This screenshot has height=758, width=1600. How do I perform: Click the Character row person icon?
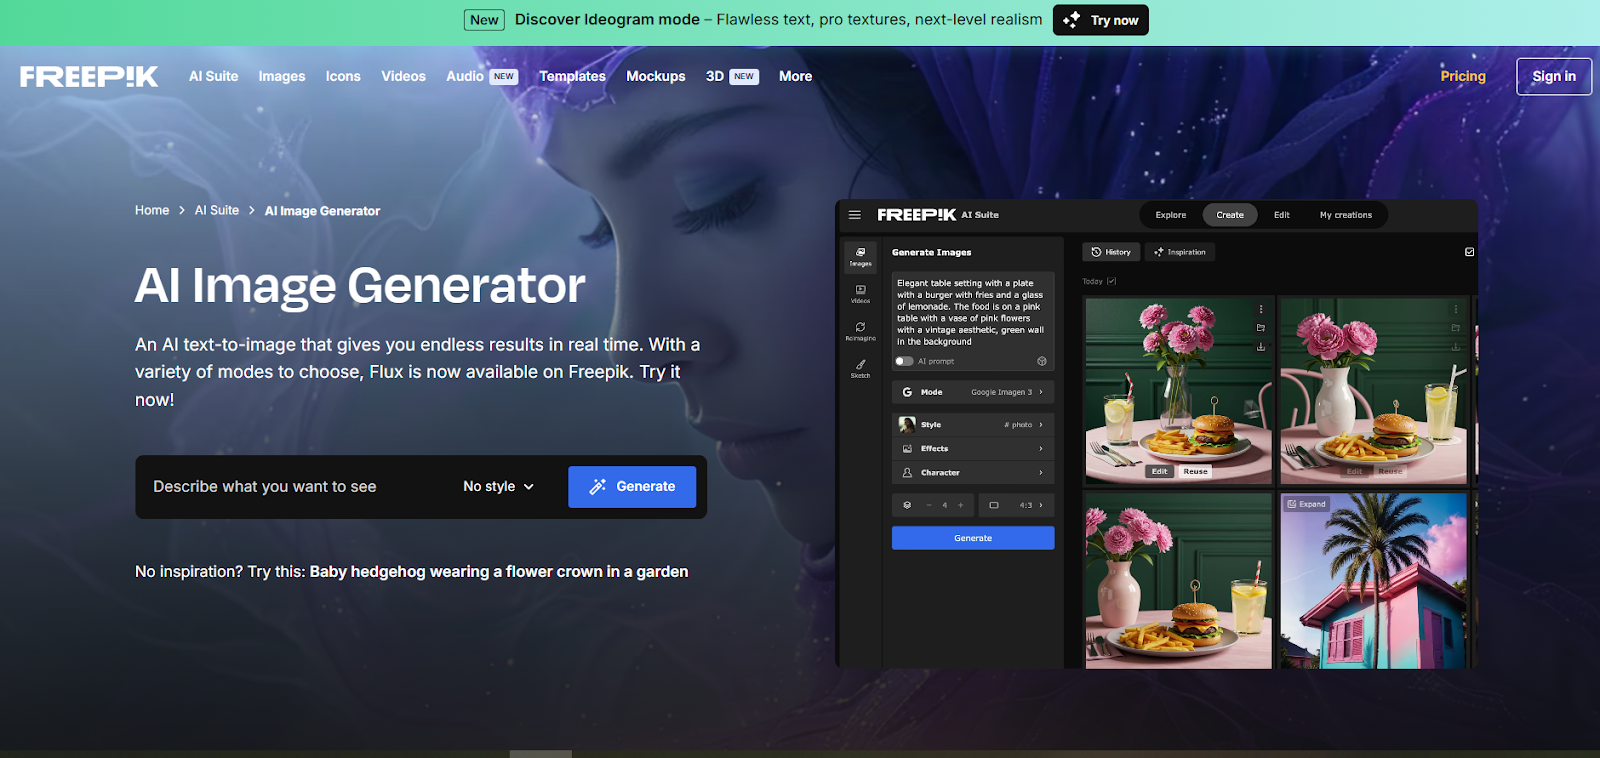[x=907, y=473]
